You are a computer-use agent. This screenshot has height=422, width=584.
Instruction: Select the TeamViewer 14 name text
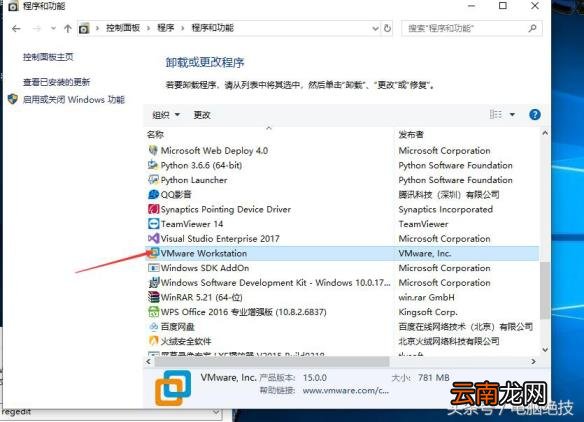pos(192,224)
